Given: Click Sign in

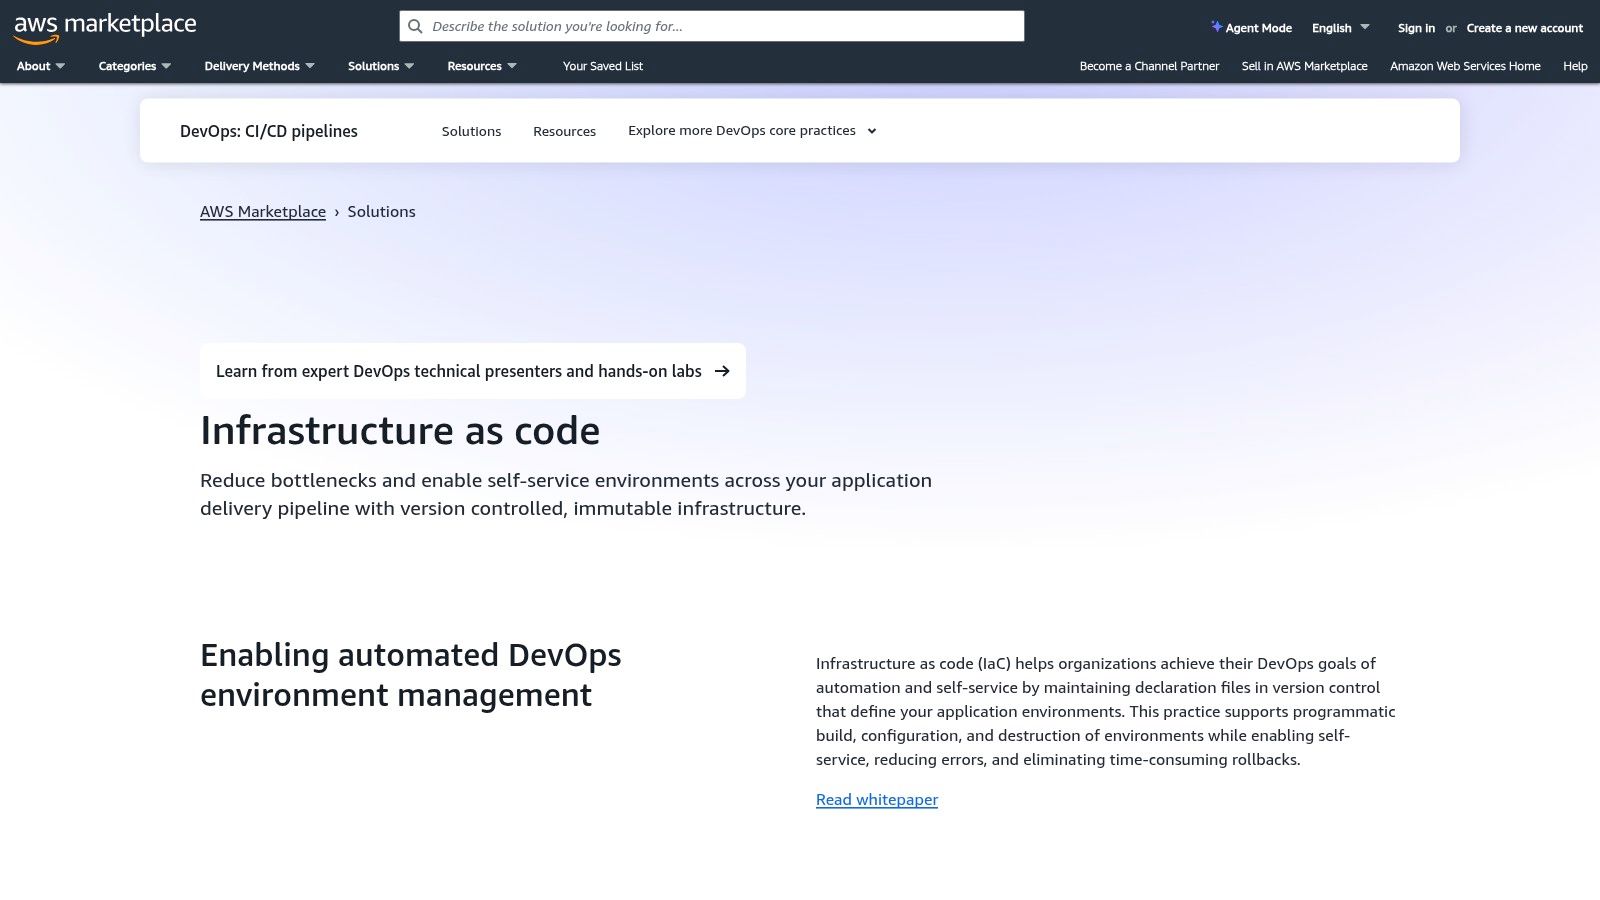Looking at the screenshot, I should pyautogui.click(x=1415, y=28).
